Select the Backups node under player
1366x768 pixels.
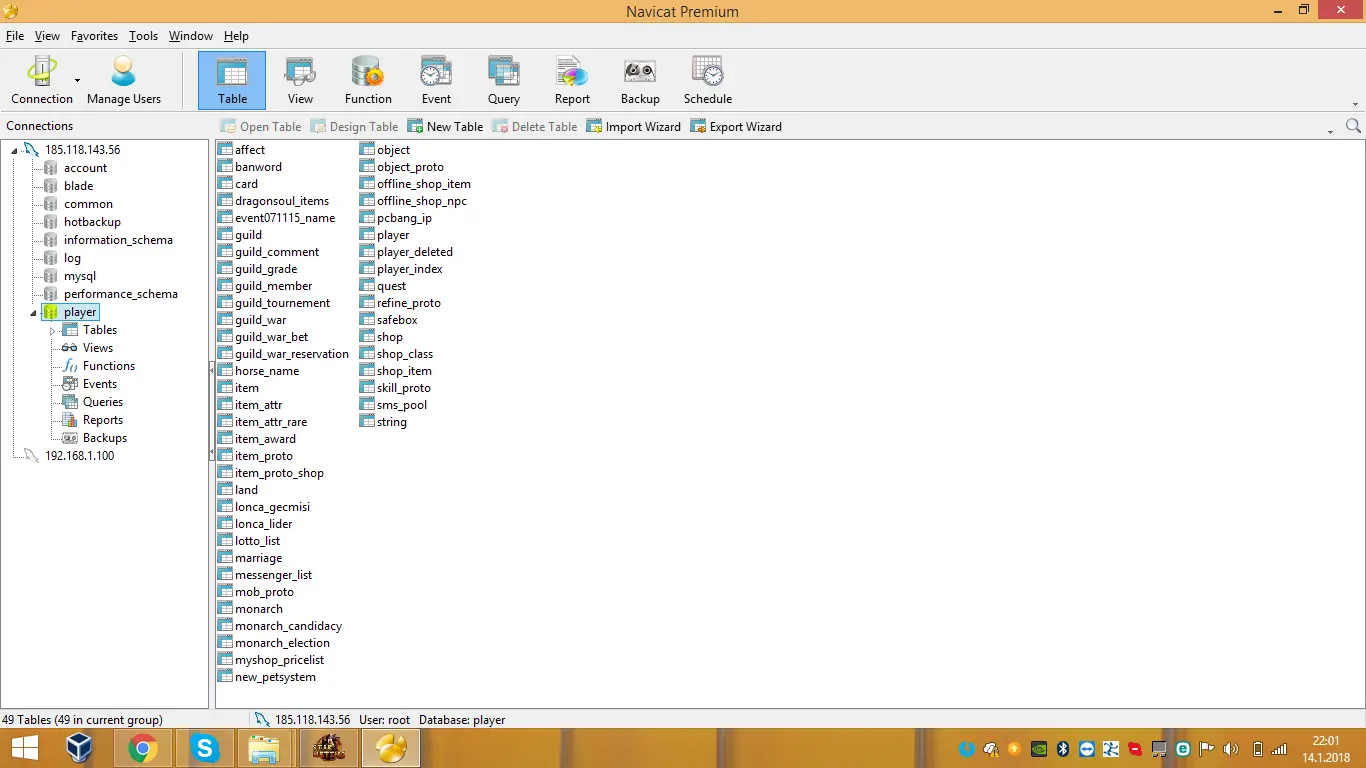[104, 438]
